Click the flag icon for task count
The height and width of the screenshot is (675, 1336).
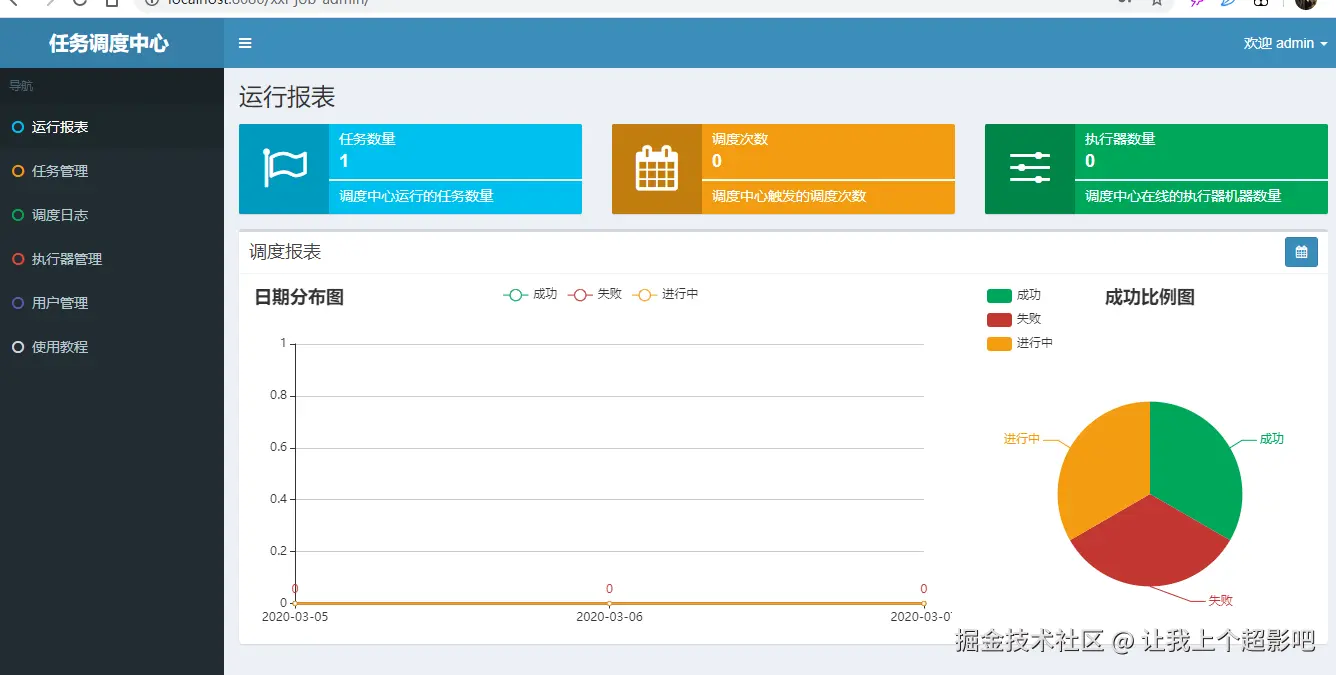pyautogui.click(x=284, y=168)
